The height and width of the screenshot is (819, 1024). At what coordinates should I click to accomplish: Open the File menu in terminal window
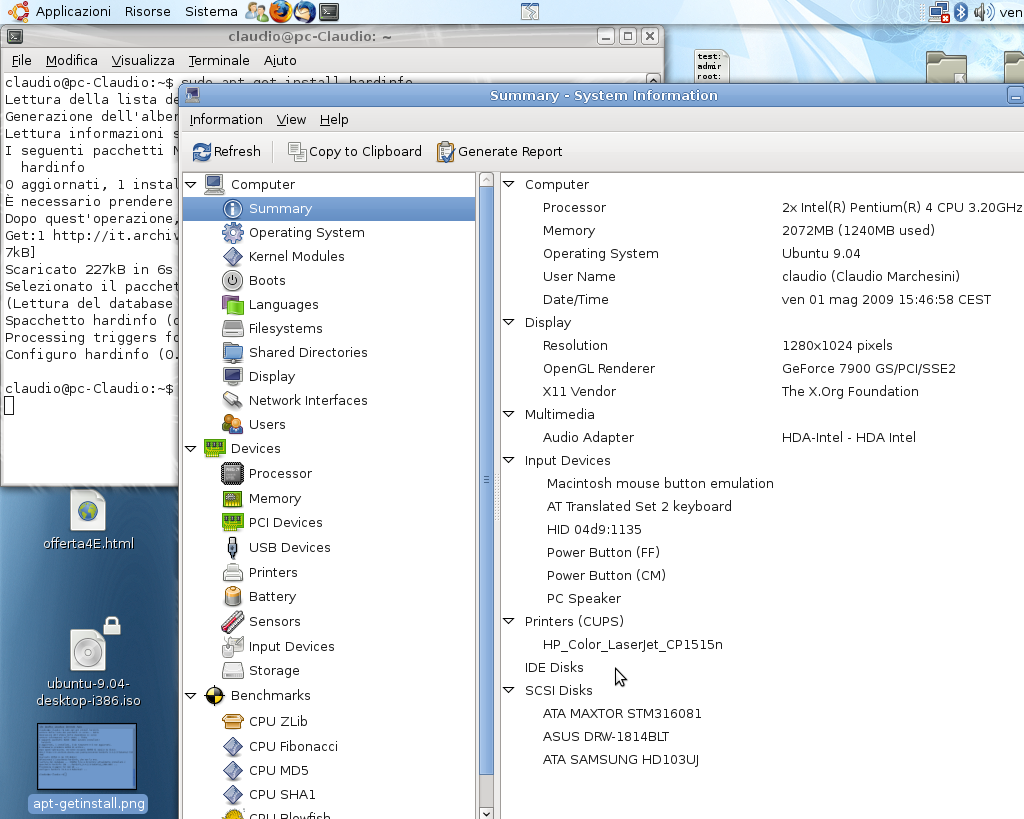(22, 61)
